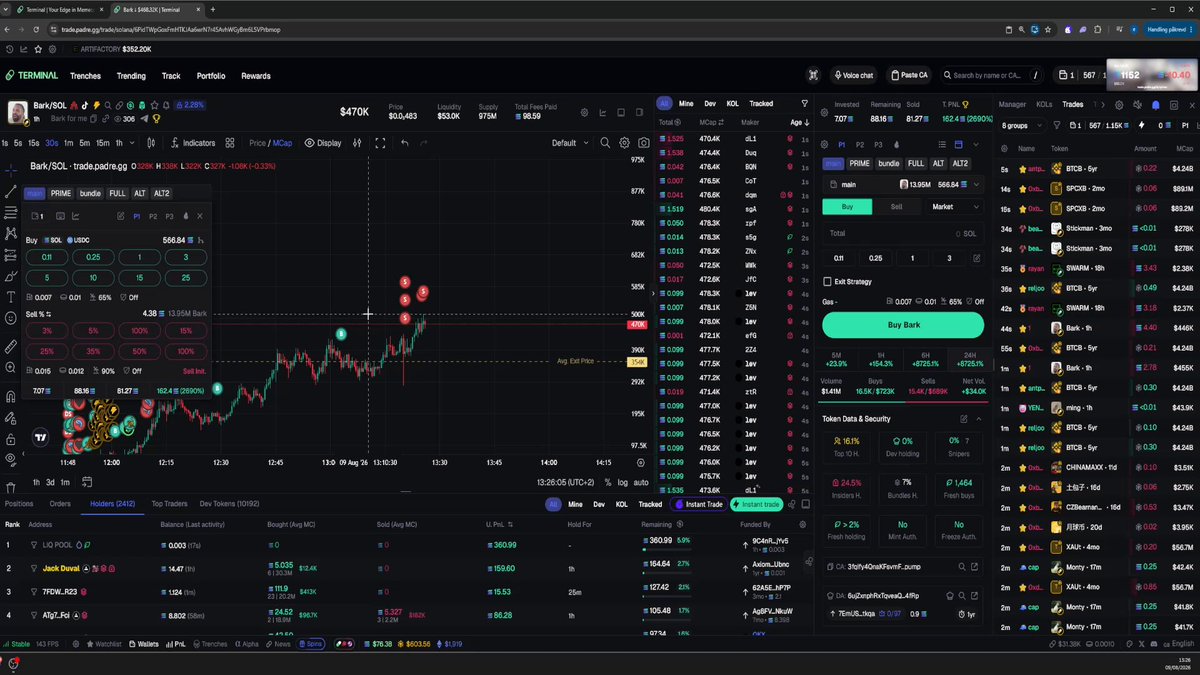The image size is (1200, 675).
Task: Open chart settings gear icon
Action: tap(625, 143)
